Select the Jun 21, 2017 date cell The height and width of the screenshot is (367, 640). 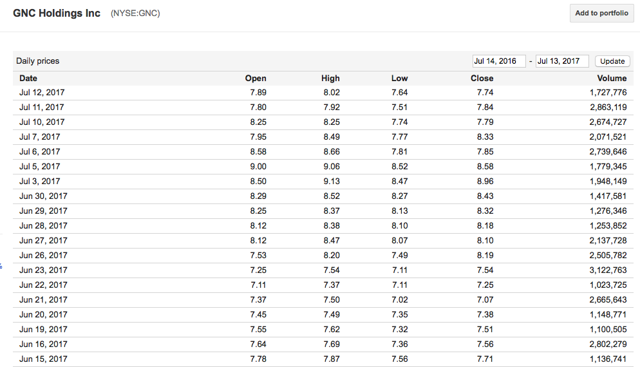point(43,300)
